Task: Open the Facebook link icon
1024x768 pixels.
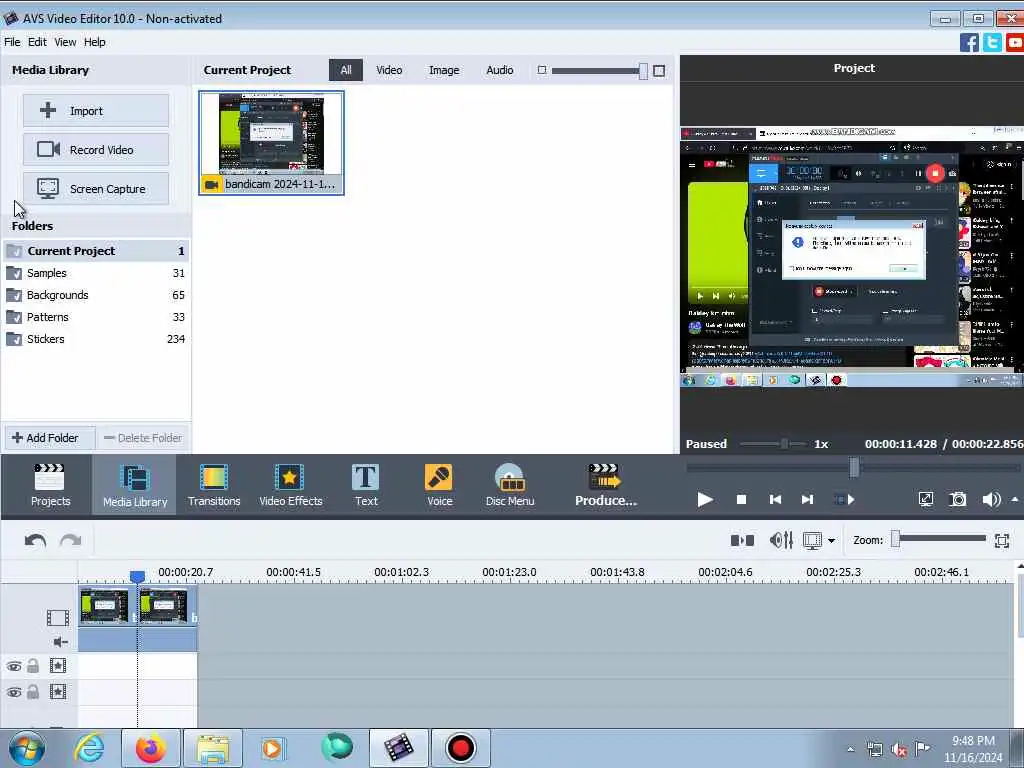Action: pyautogui.click(x=969, y=43)
